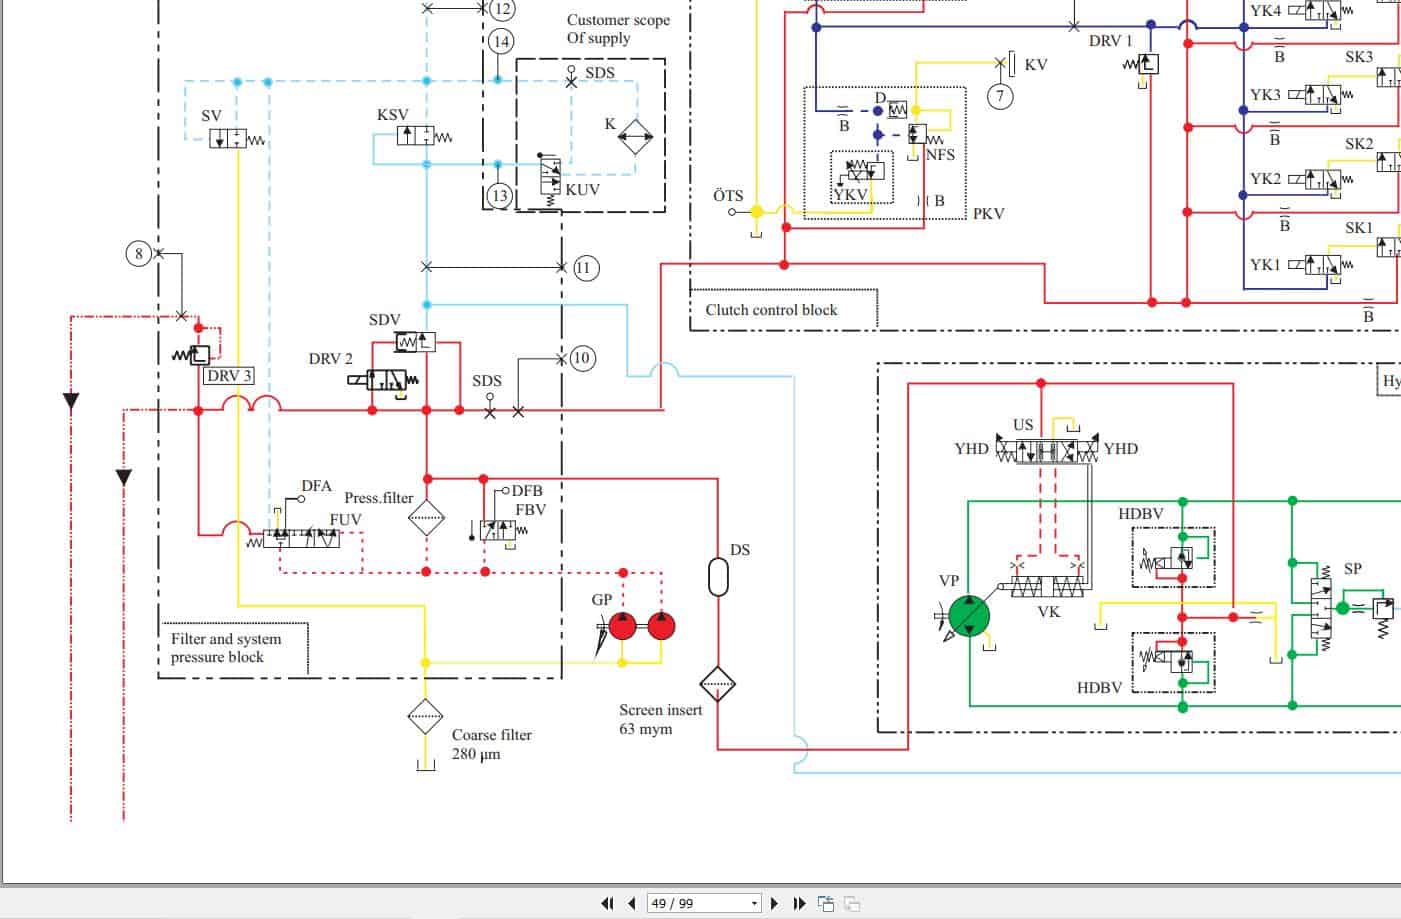Jump to the first page with double-arrow icon
This screenshot has height=919, width=1401.
pos(608,902)
